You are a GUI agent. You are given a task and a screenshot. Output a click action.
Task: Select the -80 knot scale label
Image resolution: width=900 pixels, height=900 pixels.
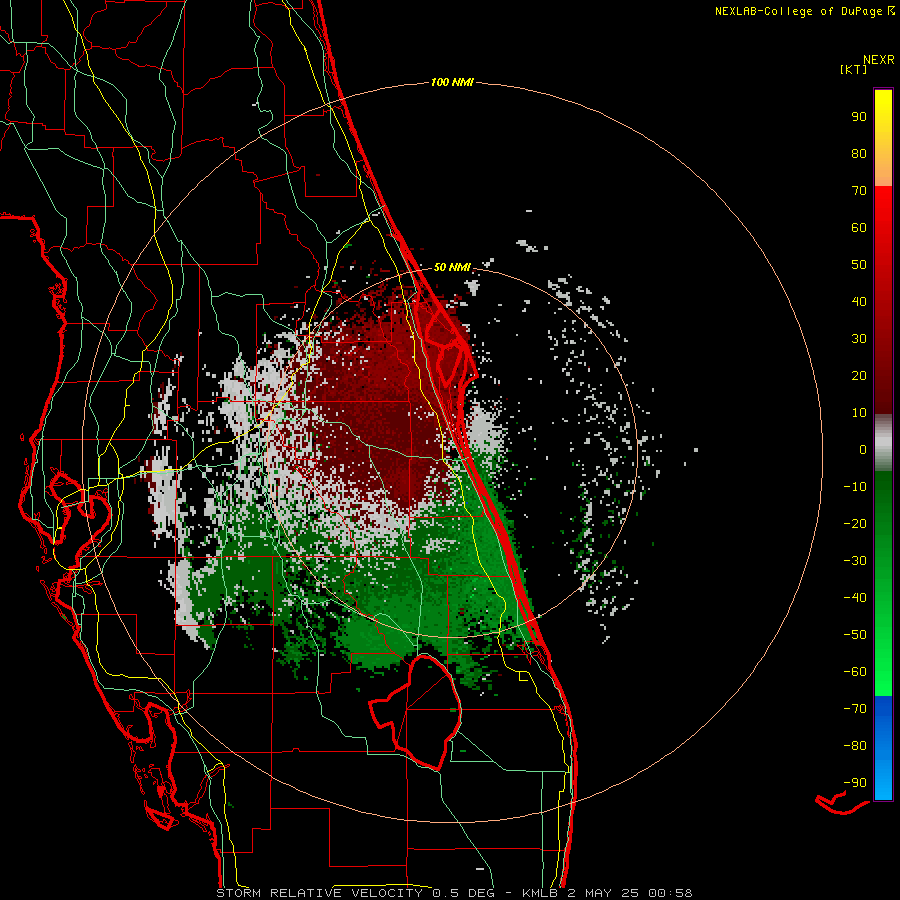pos(855,746)
